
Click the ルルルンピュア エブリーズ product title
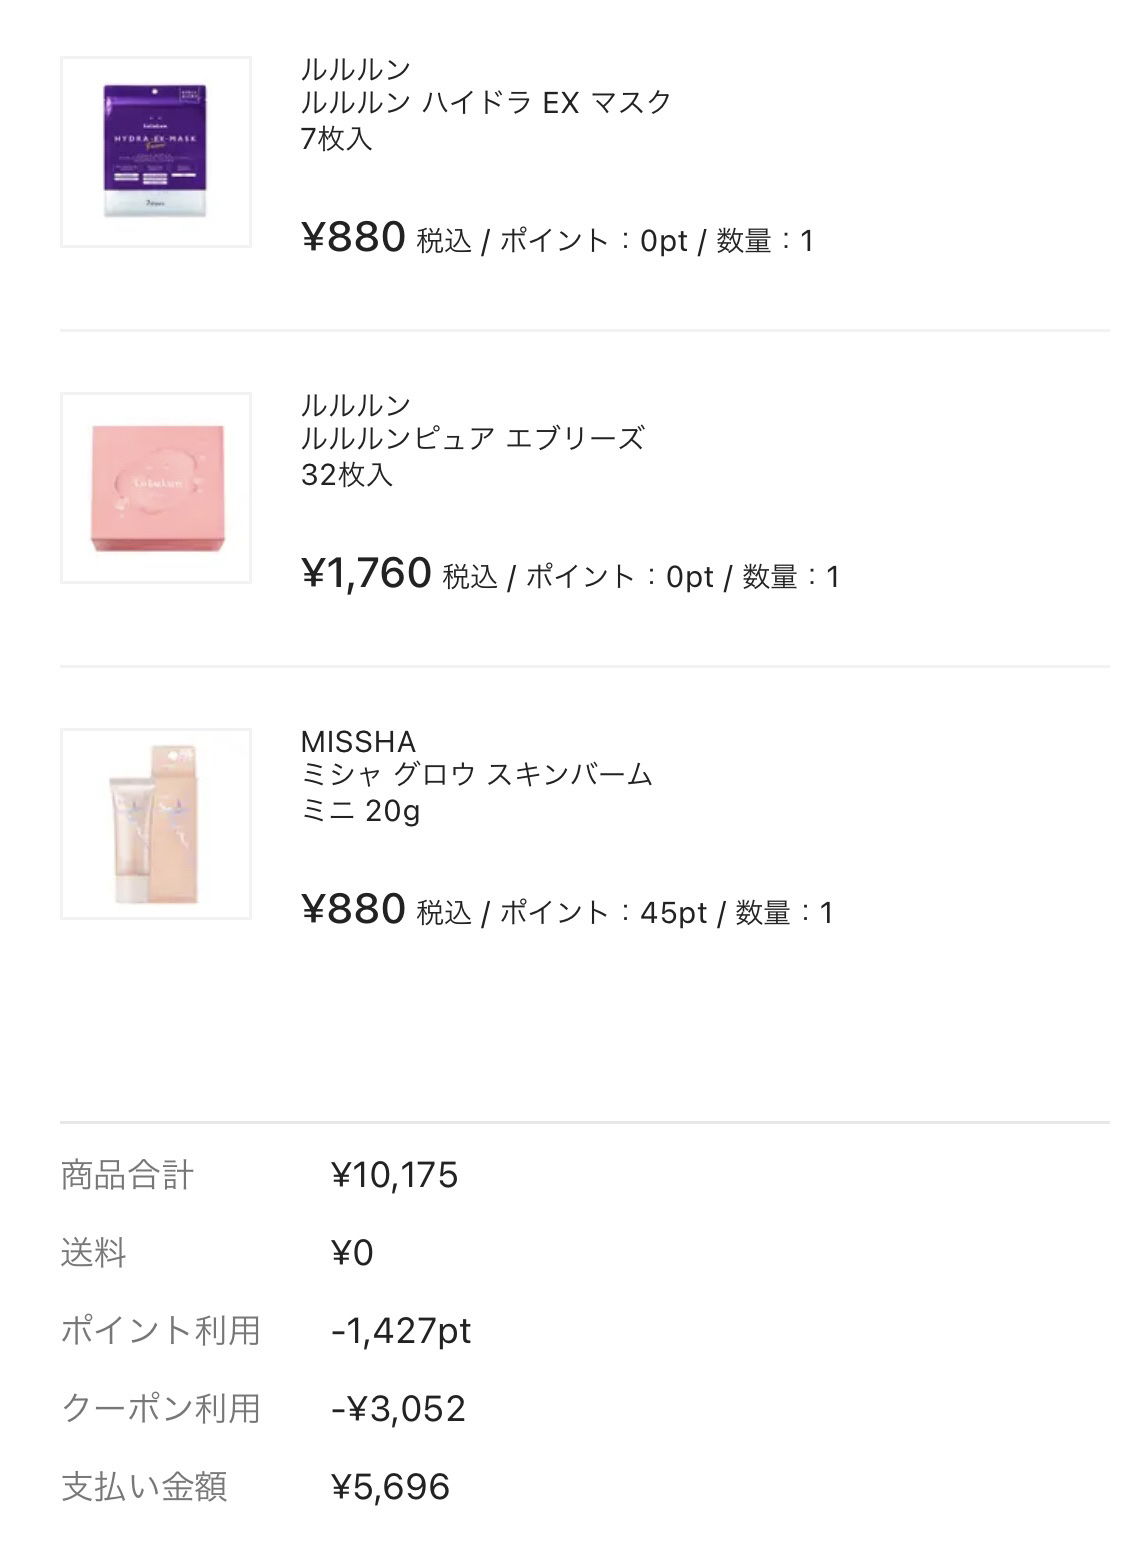point(472,438)
